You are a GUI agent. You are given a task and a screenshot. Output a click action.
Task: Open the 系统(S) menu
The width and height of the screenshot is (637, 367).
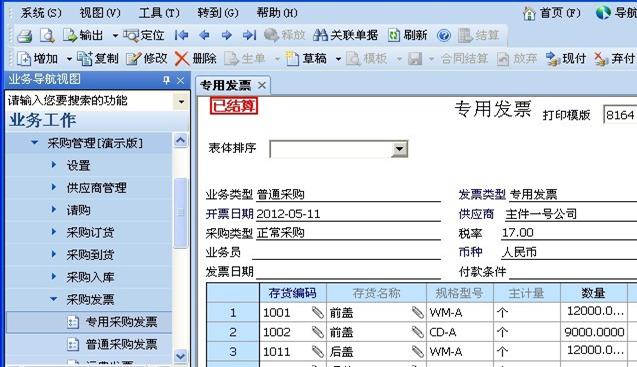click(41, 13)
